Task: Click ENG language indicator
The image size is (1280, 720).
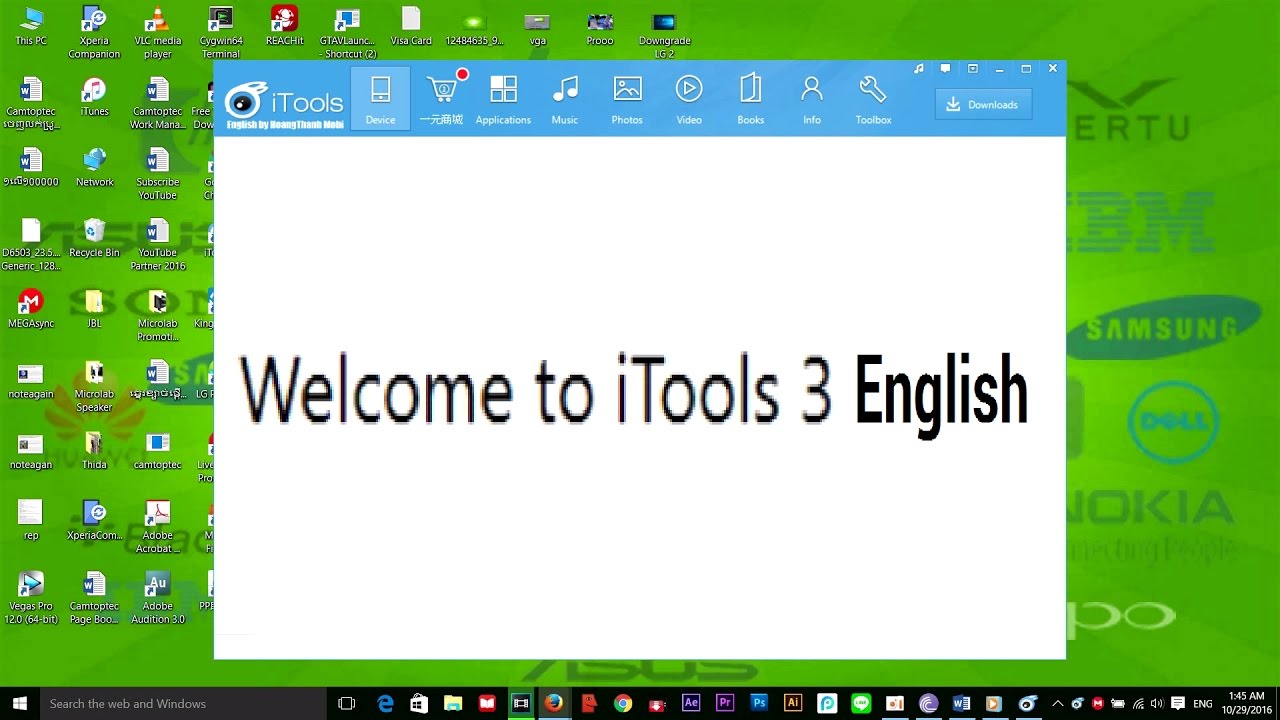Action: [1204, 703]
